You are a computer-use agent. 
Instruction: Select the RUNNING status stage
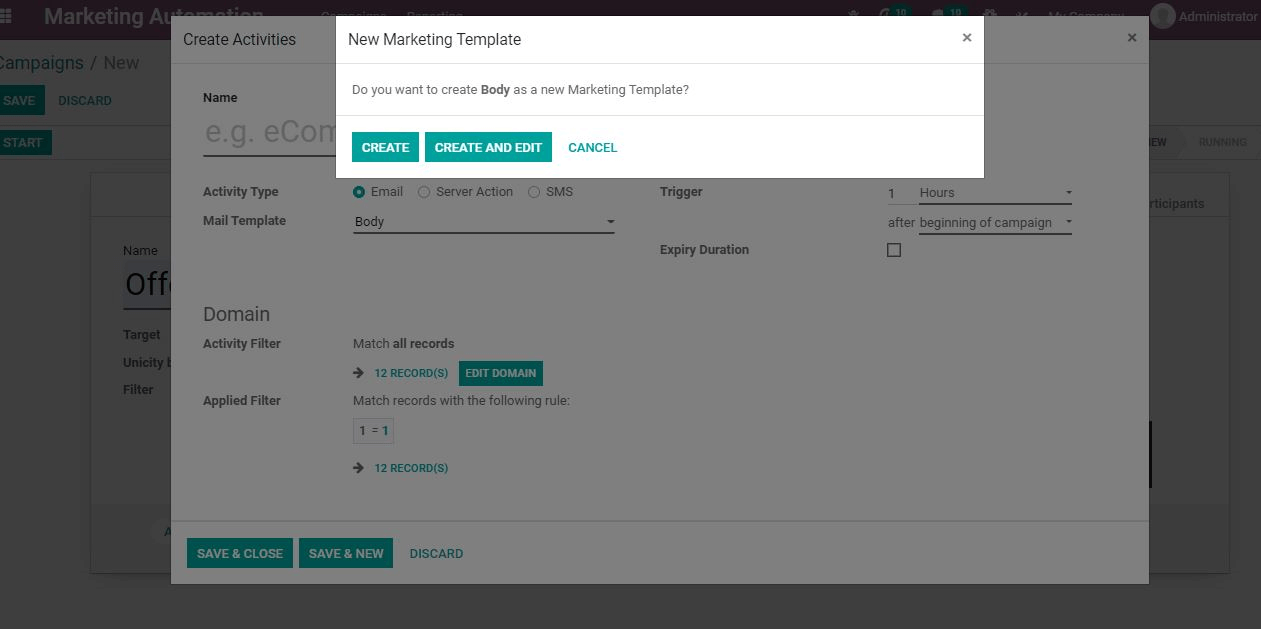pyautogui.click(x=1222, y=142)
